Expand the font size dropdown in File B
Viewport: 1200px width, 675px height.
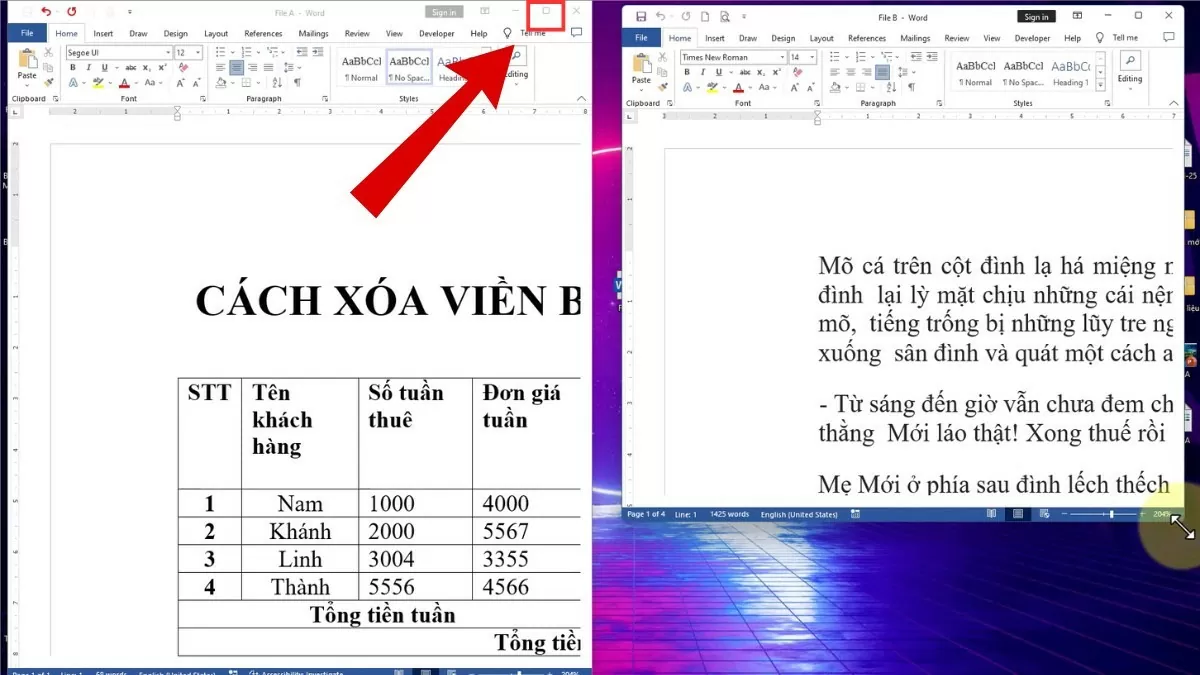812,57
